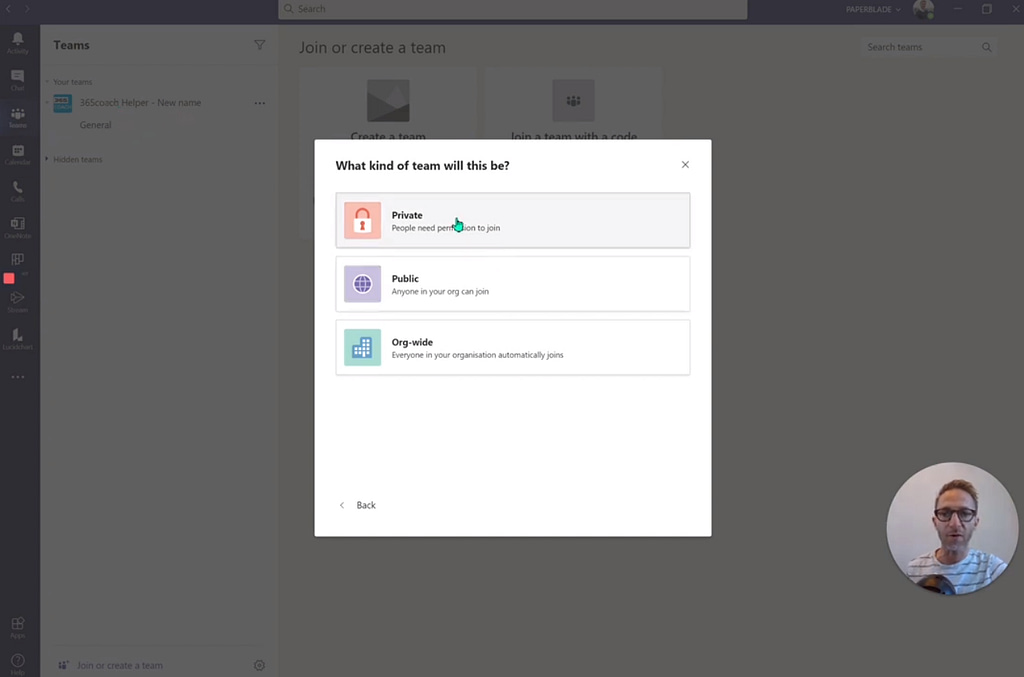
Task: Pick the Org-wide team option
Action: tap(512, 347)
